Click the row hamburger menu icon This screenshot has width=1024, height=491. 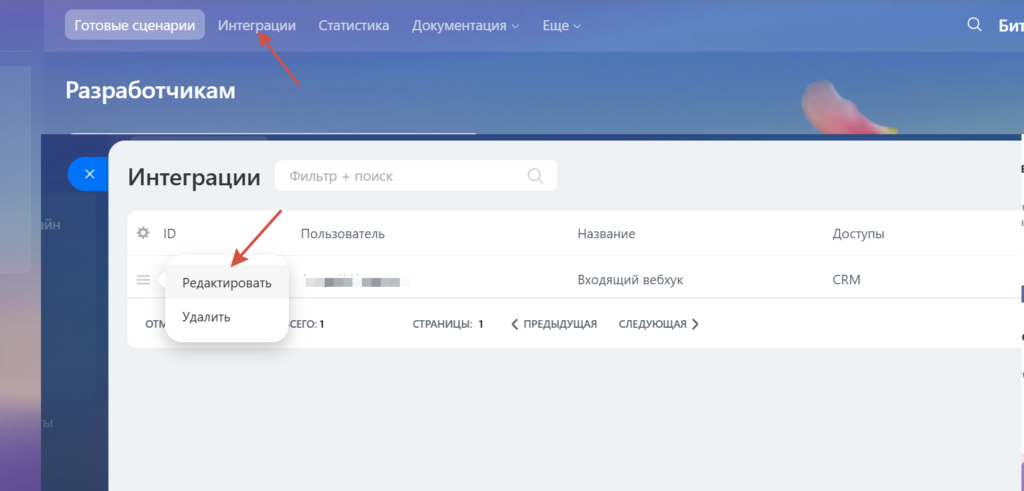(143, 280)
